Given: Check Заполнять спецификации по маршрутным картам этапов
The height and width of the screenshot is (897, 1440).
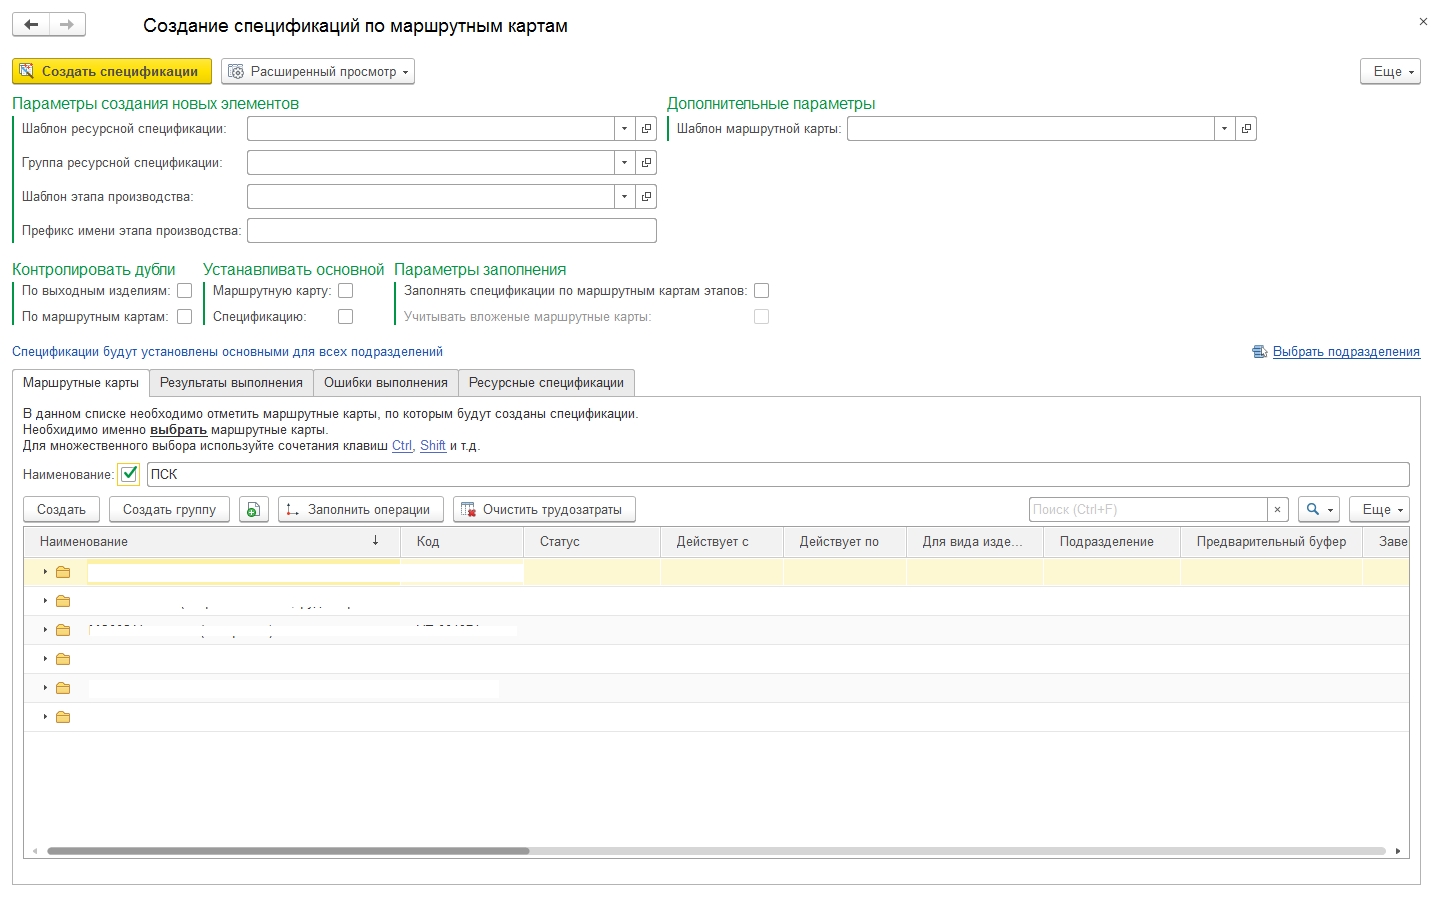Looking at the screenshot, I should (762, 291).
